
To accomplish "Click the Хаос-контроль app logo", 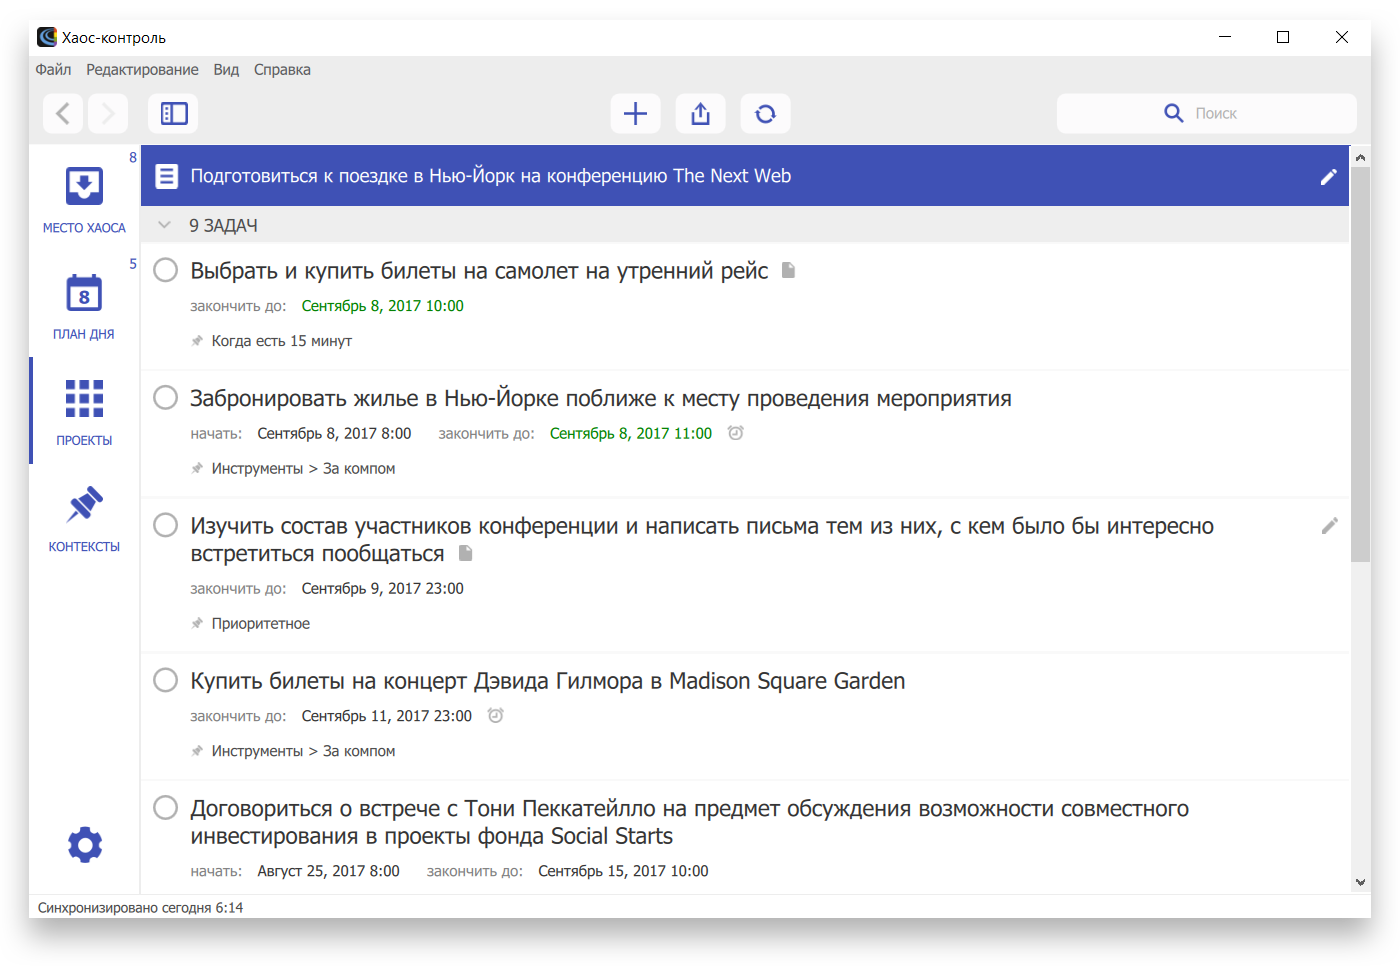I will 47,37.
